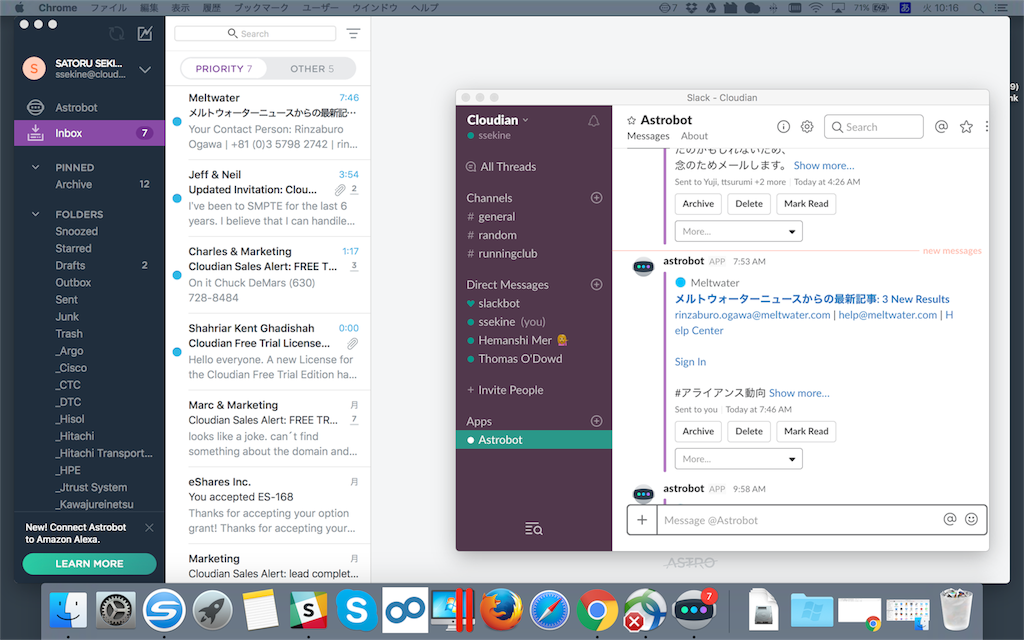The height and width of the screenshot is (640, 1024).
Task: Start a direct message with the plus icon
Action: 596,285
